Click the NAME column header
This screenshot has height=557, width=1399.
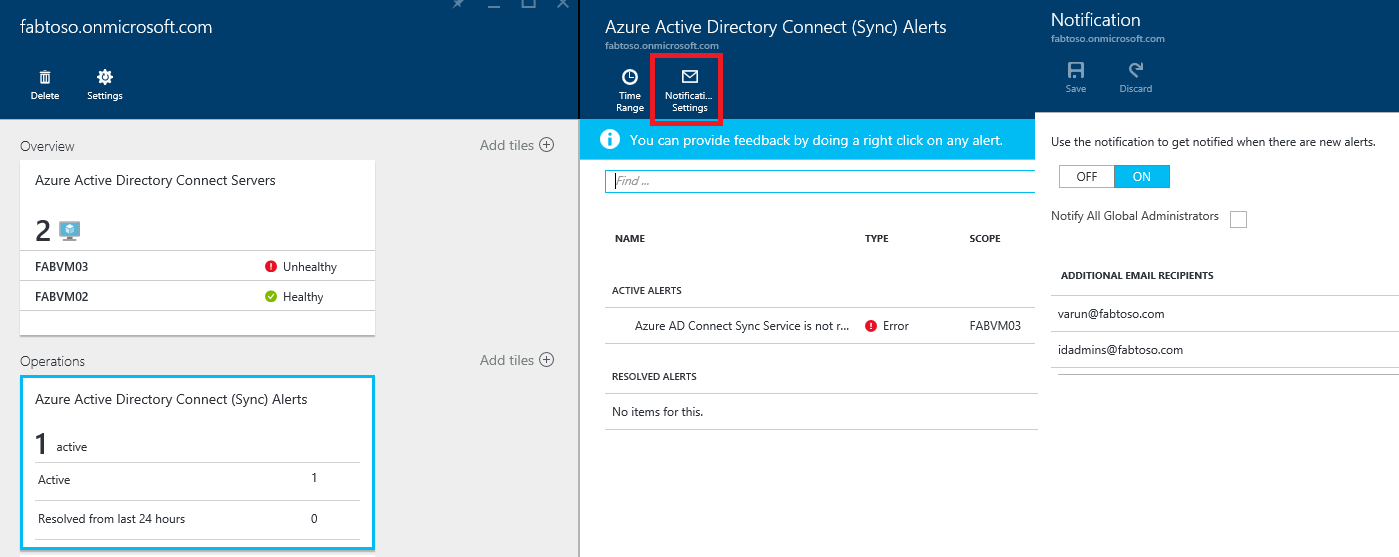click(x=630, y=239)
